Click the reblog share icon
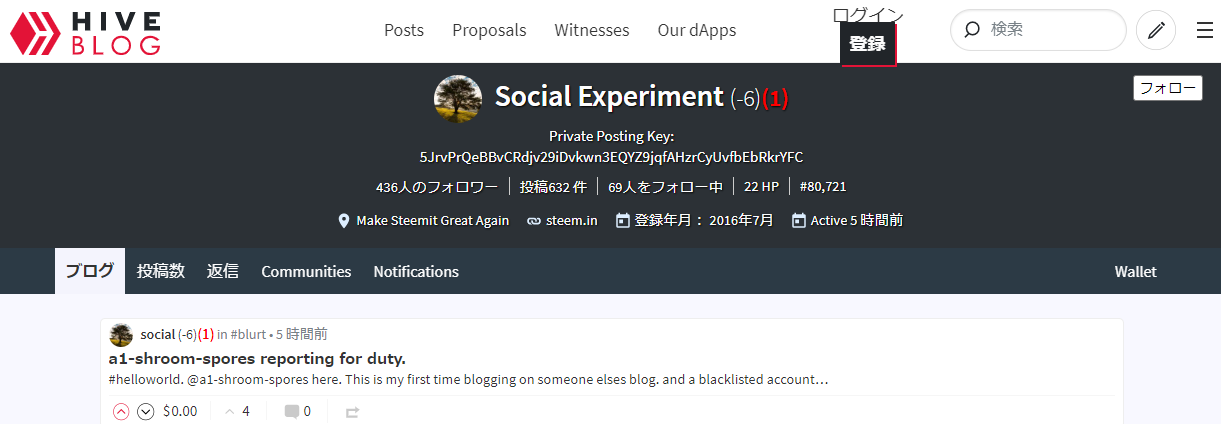Image resolution: width=1221 pixels, height=424 pixels. [x=352, y=411]
